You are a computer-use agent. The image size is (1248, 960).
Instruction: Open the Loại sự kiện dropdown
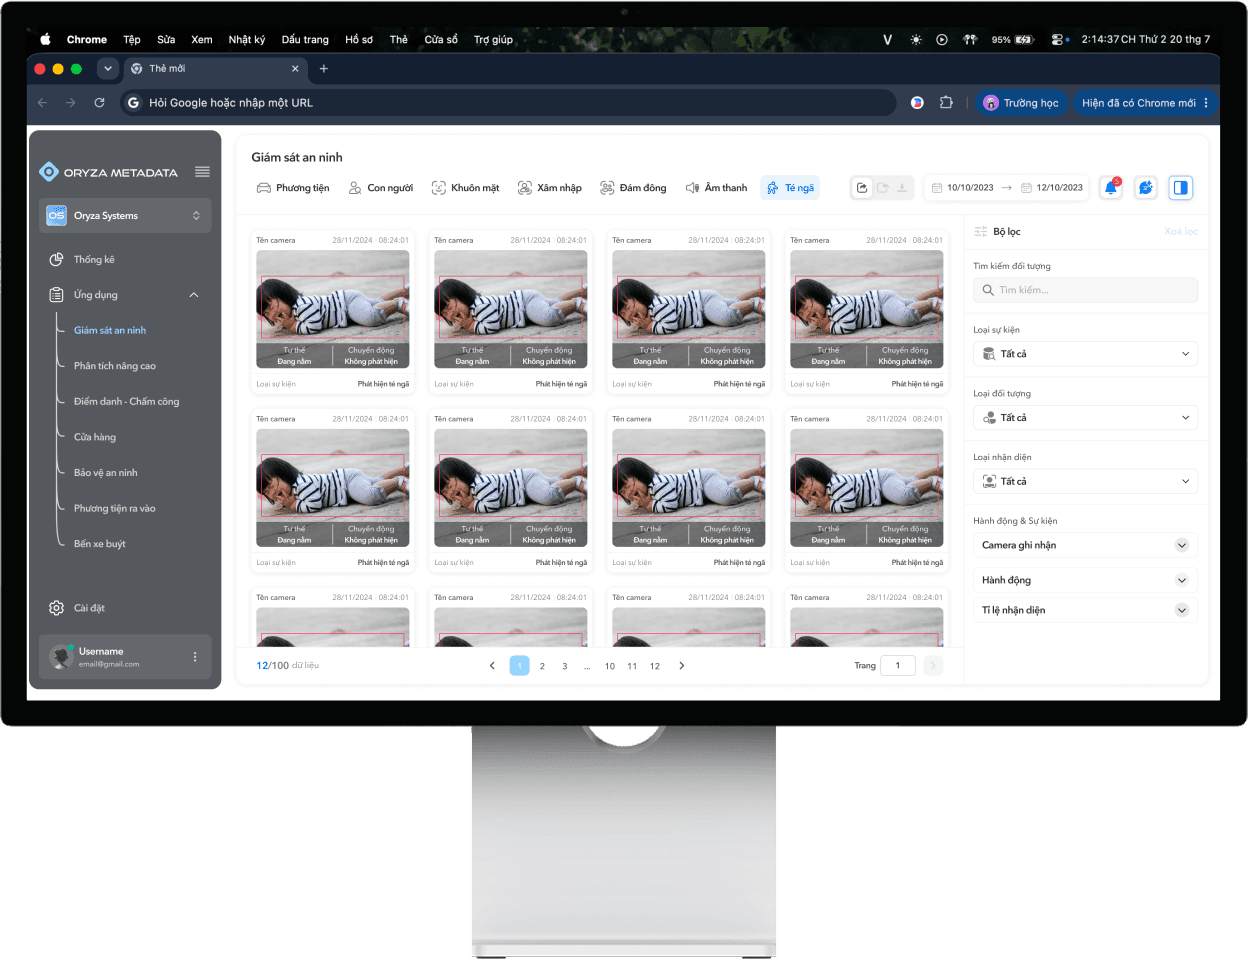coord(1085,354)
